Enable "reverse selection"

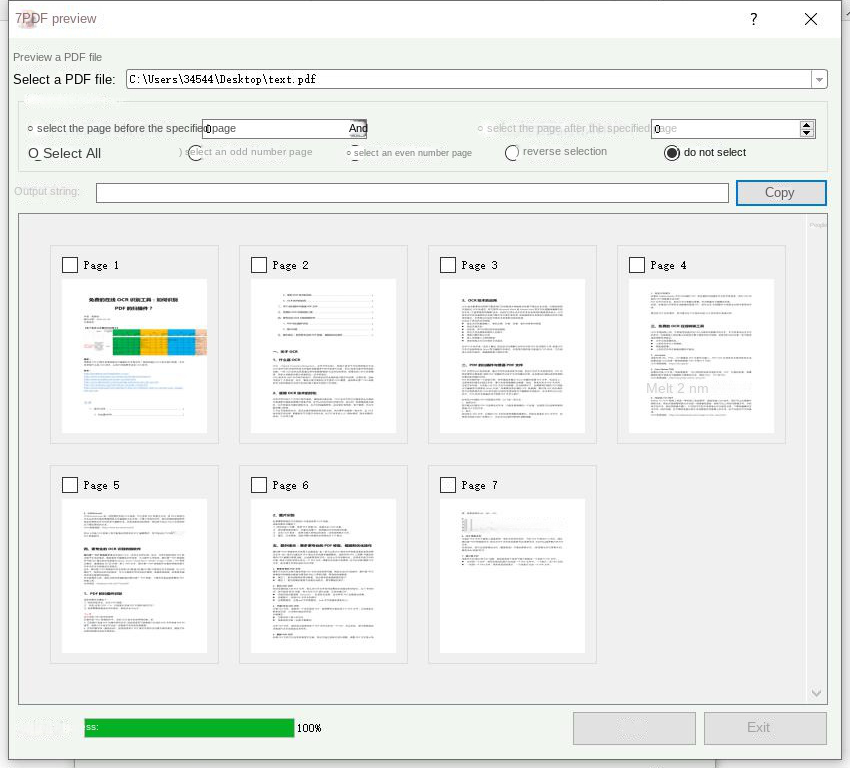511,152
